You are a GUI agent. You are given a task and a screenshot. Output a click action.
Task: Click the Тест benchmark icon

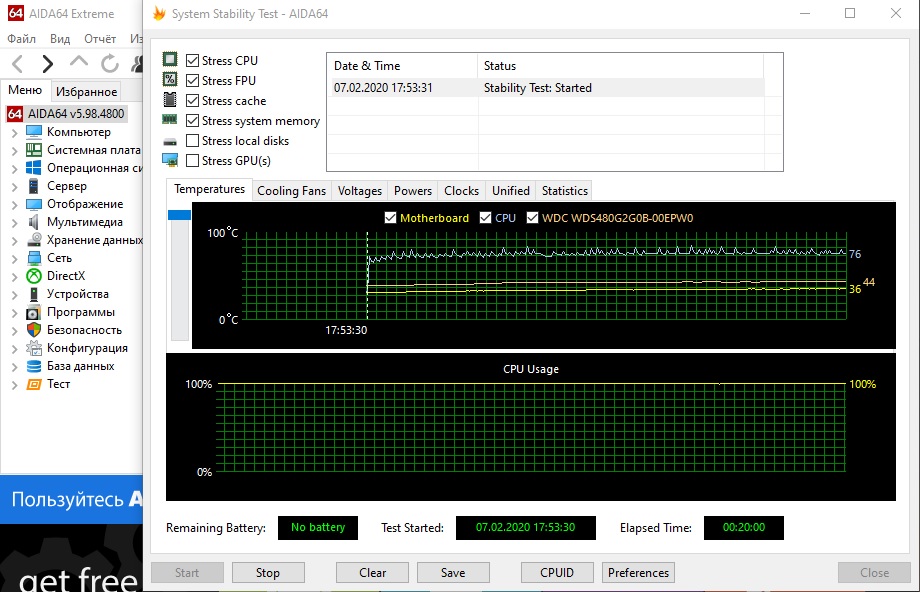34,384
